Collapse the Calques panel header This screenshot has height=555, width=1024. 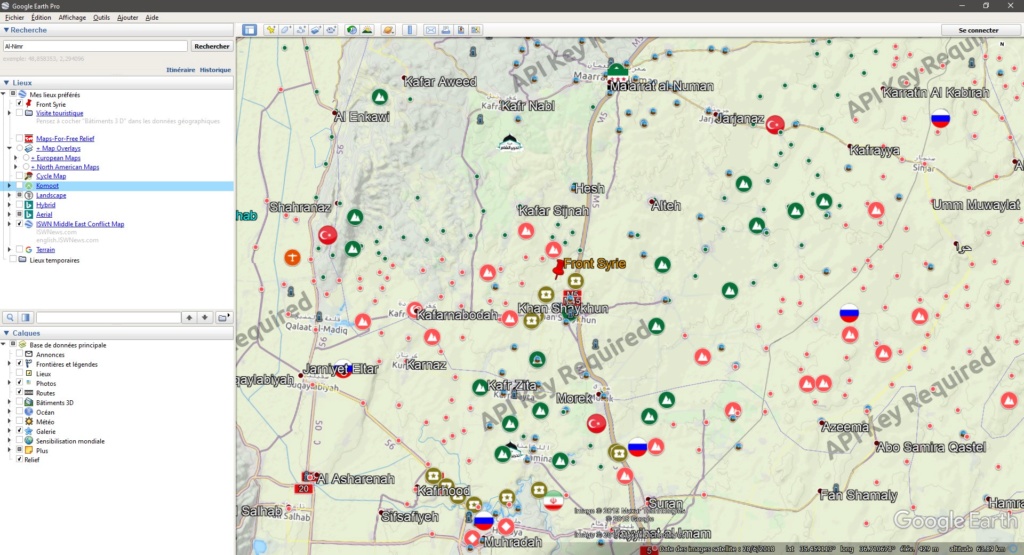coord(7,333)
